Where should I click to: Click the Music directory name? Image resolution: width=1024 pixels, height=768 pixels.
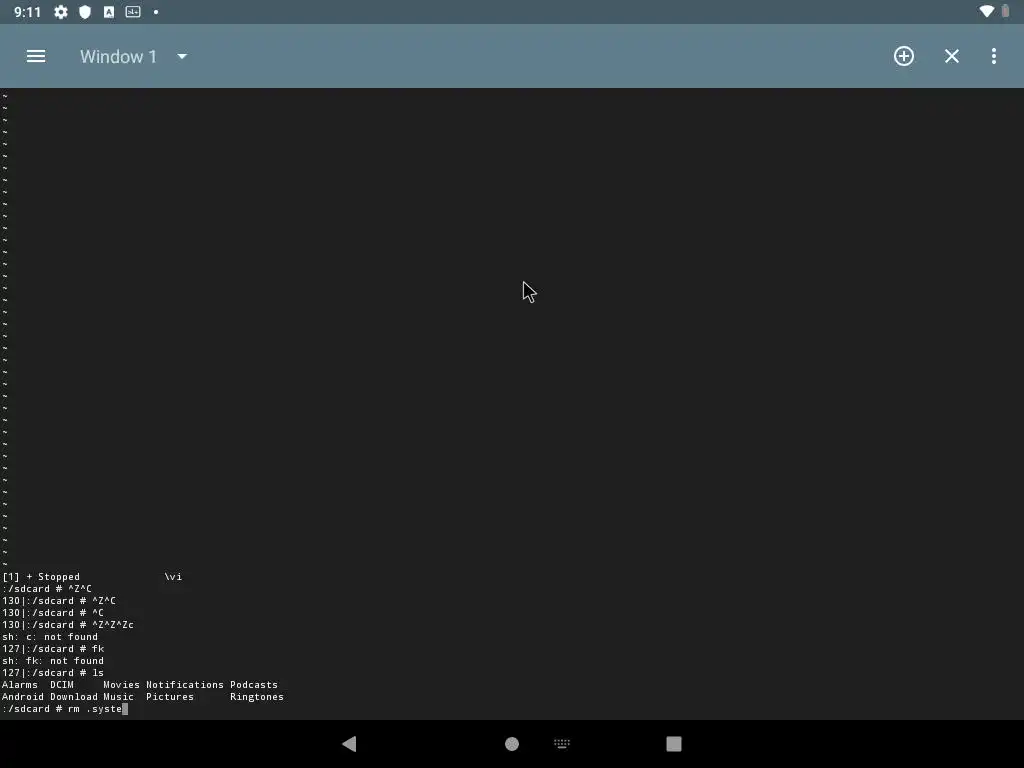[118, 697]
